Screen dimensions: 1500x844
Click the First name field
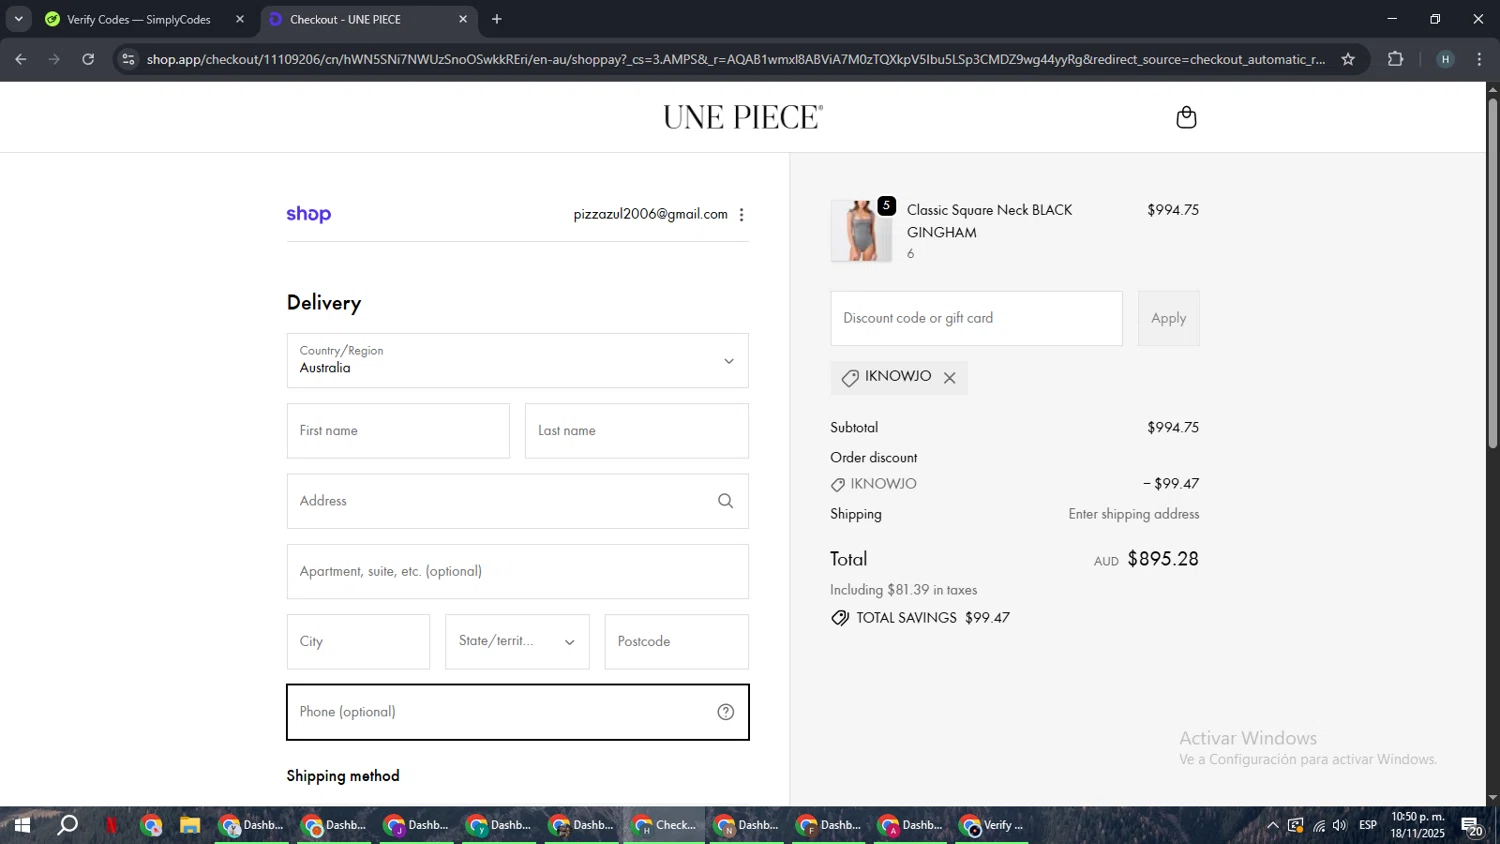click(x=398, y=431)
